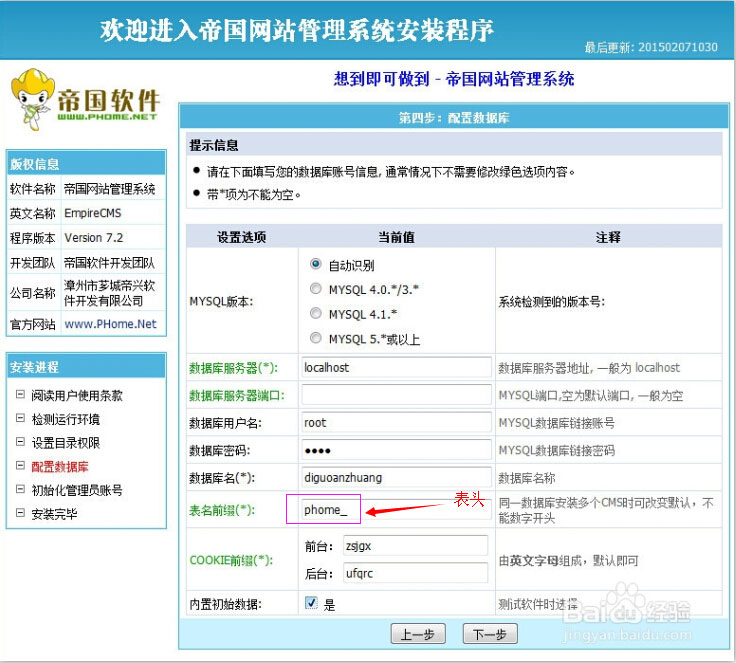Select the 初始化管理员账号 step text

click(x=77, y=490)
